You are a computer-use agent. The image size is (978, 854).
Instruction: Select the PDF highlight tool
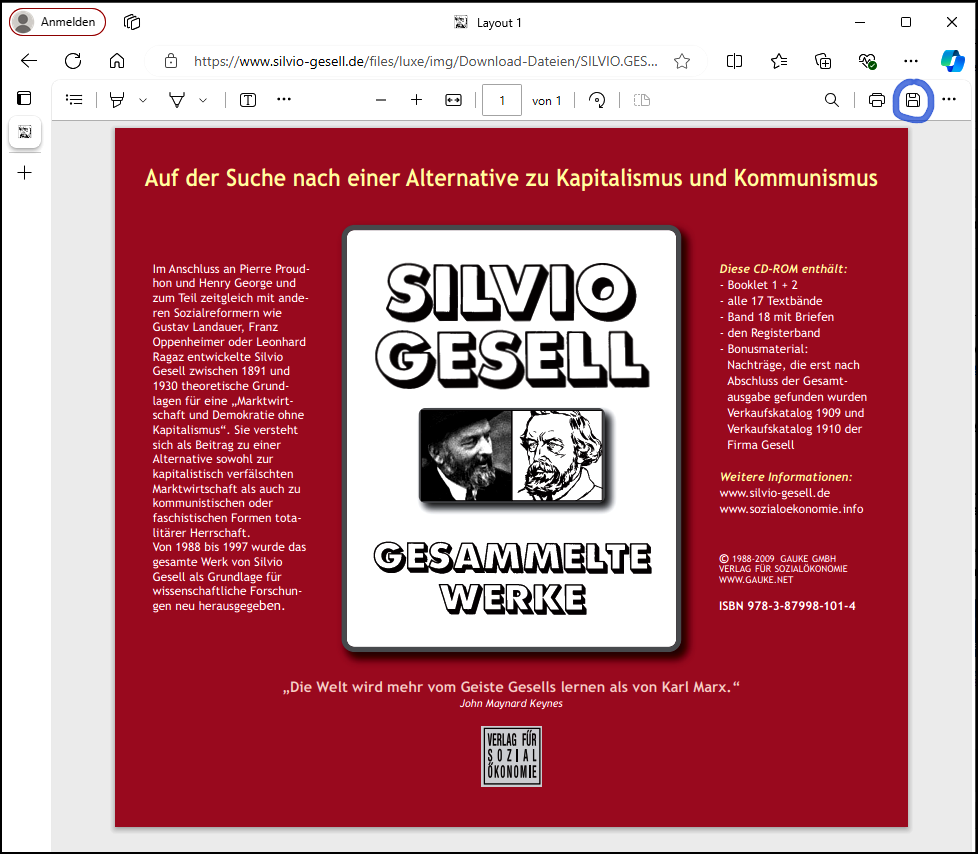117,100
